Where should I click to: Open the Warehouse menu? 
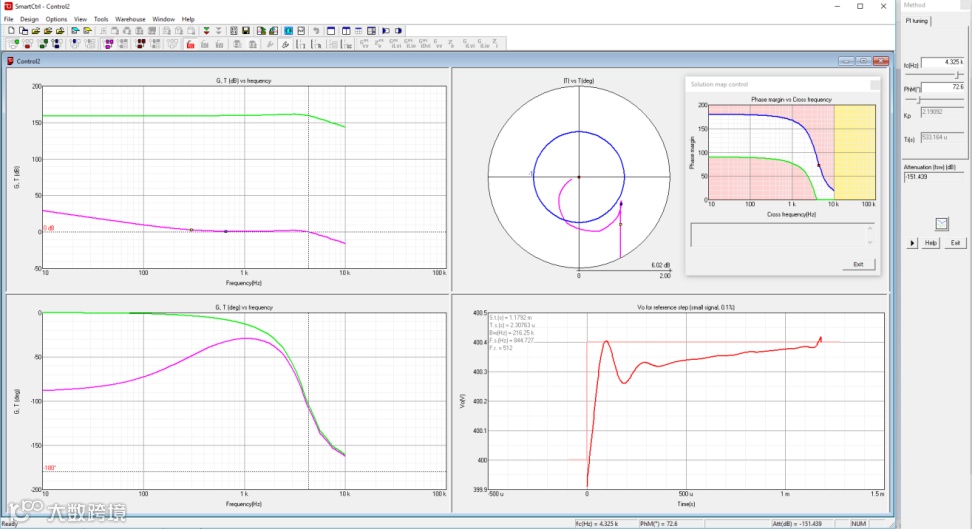[130, 19]
